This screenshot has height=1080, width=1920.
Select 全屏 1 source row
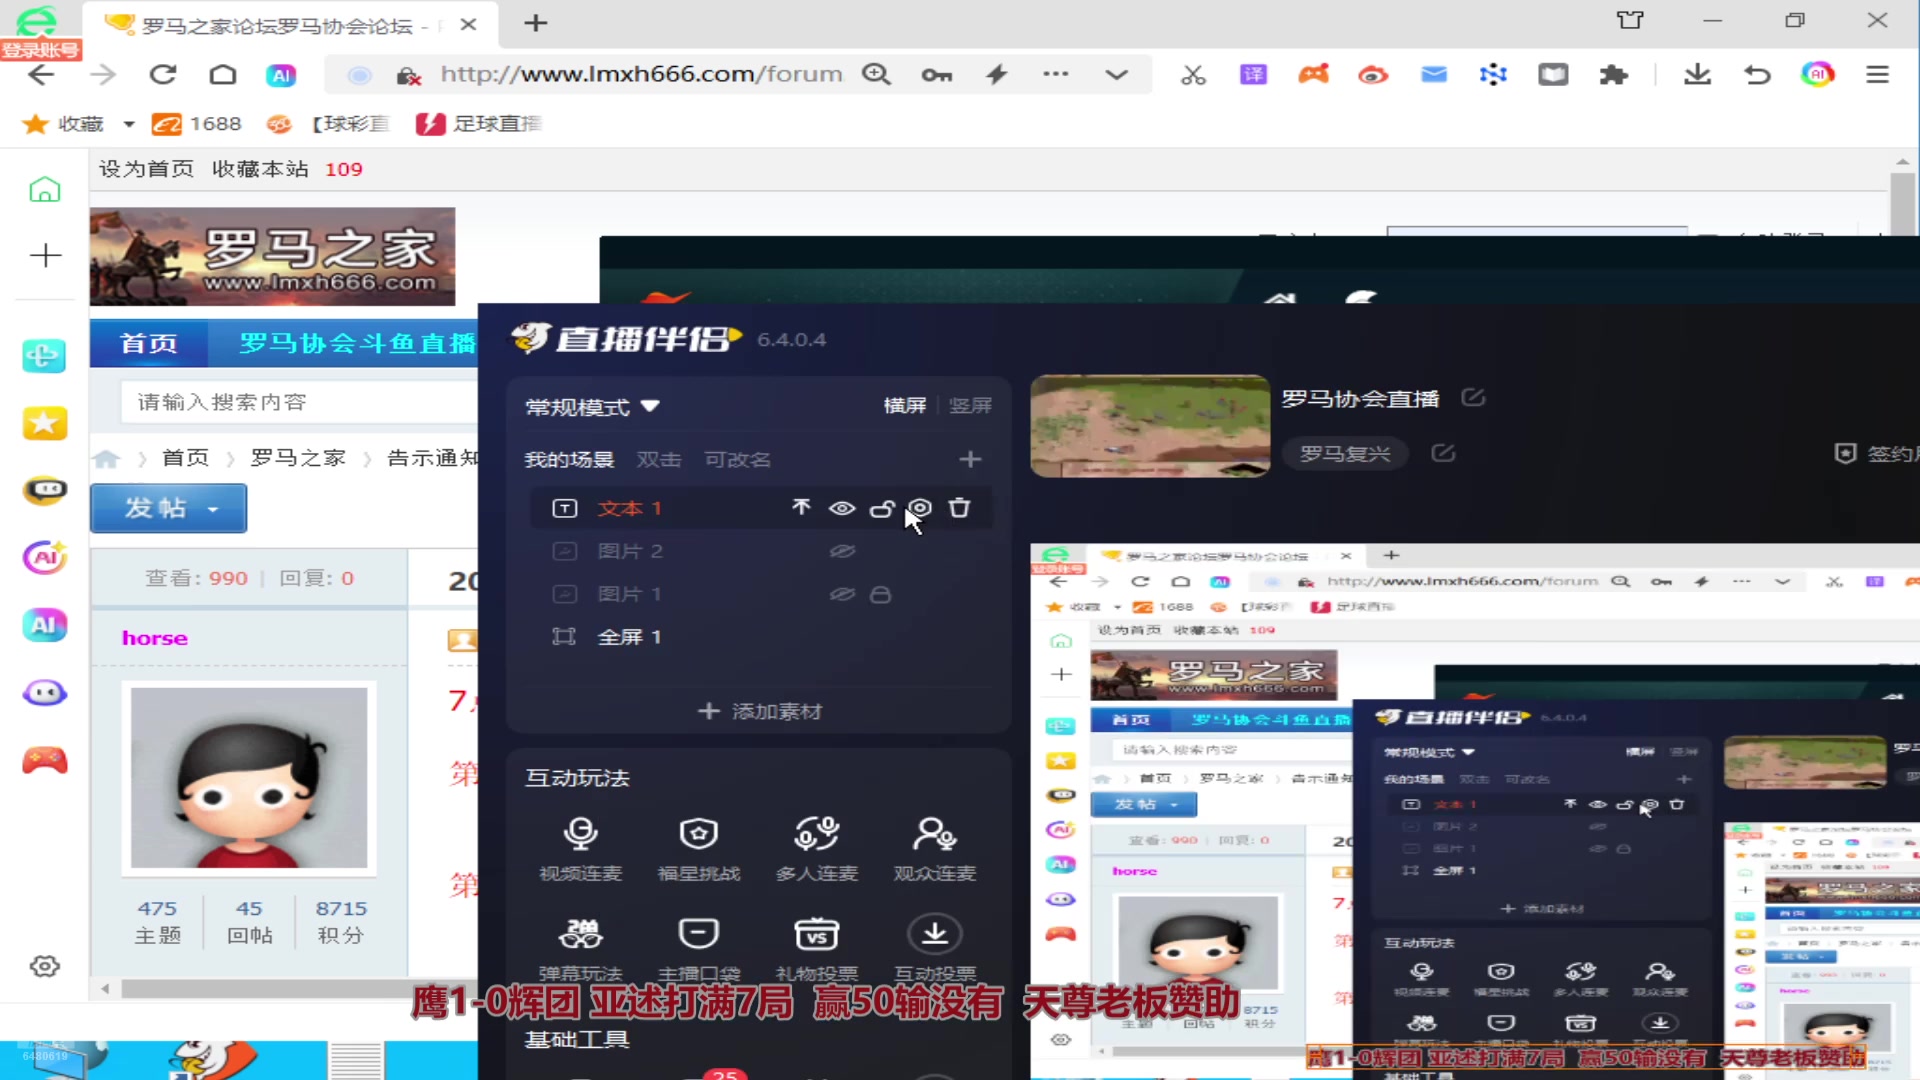point(760,637)
